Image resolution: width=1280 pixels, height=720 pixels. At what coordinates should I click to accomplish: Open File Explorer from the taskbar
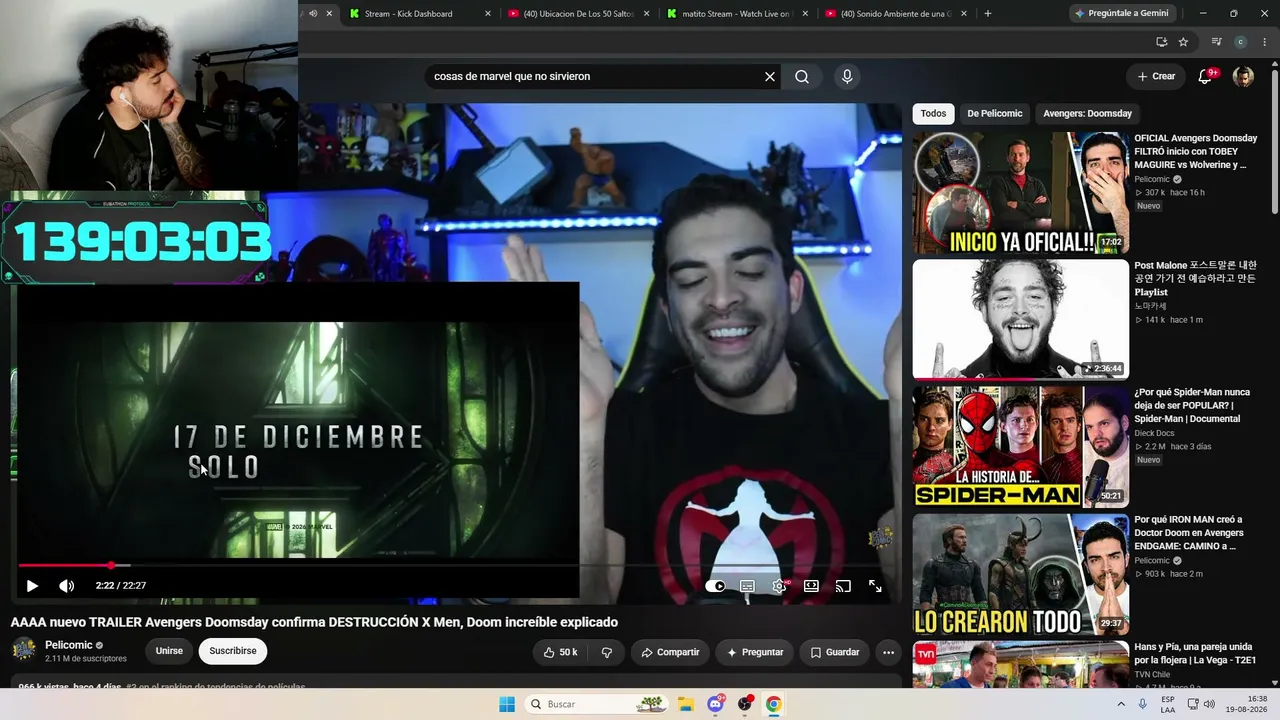point(686,704)
